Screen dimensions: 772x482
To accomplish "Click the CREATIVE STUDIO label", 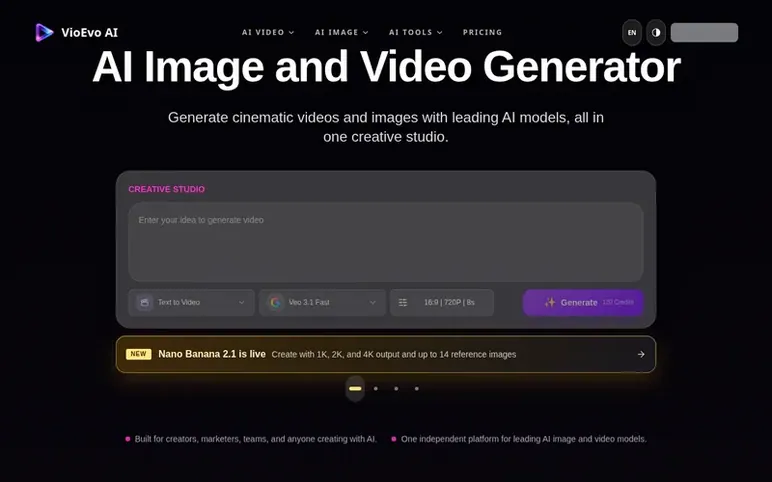I will pyautogui.click(x=166, y=189).
